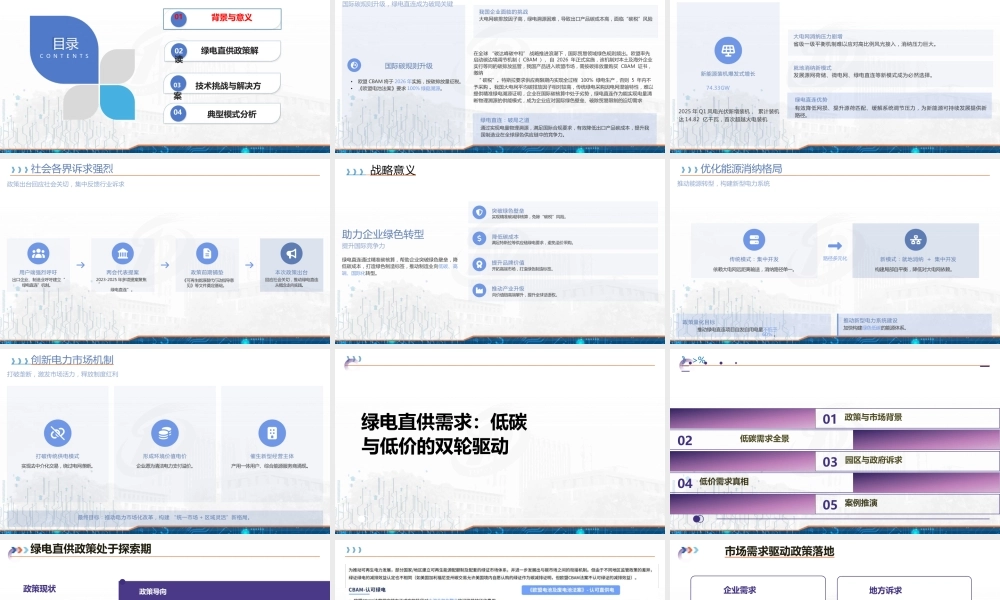Click the network hierarchy icon in new mode box
Image resolution: width=1000 pixels, height=600 pixels.
(x=913, y=239)
